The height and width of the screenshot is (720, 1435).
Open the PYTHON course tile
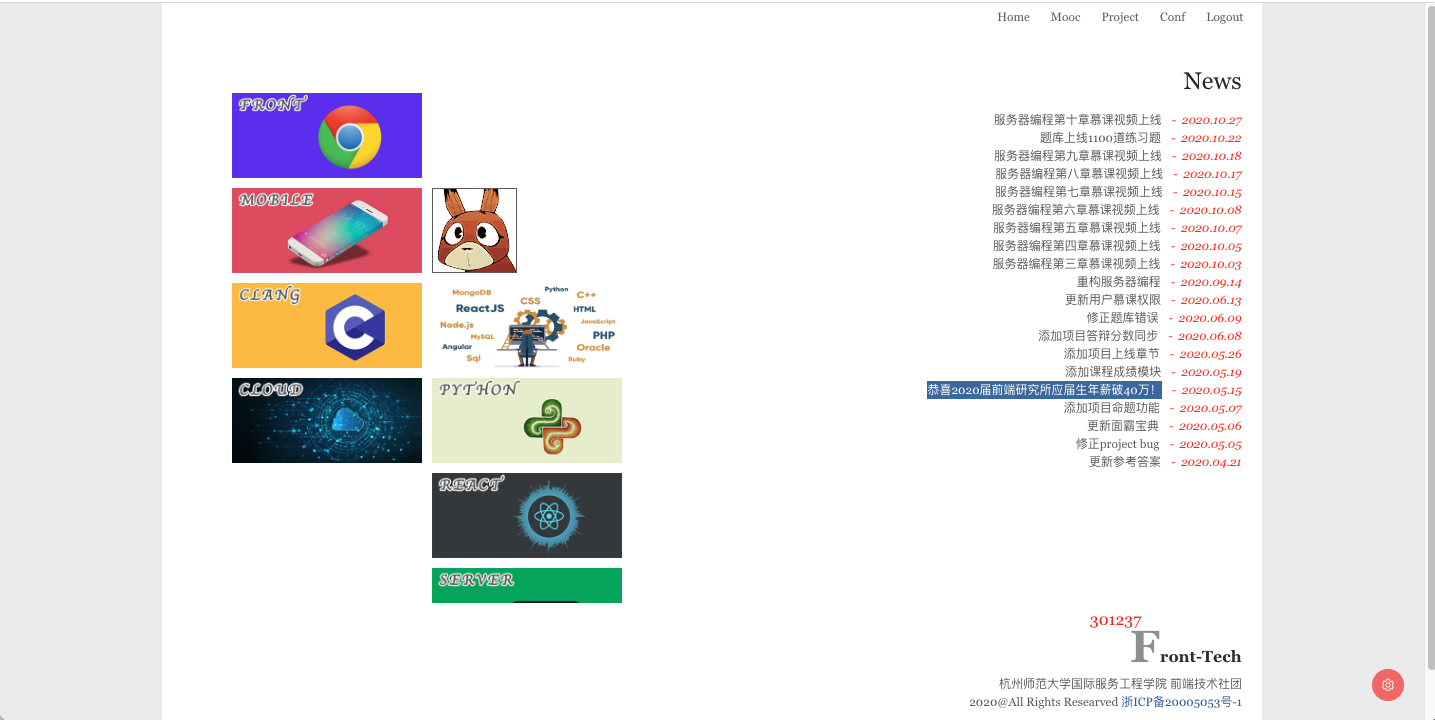pyautogui.click(x=527, y=420)
